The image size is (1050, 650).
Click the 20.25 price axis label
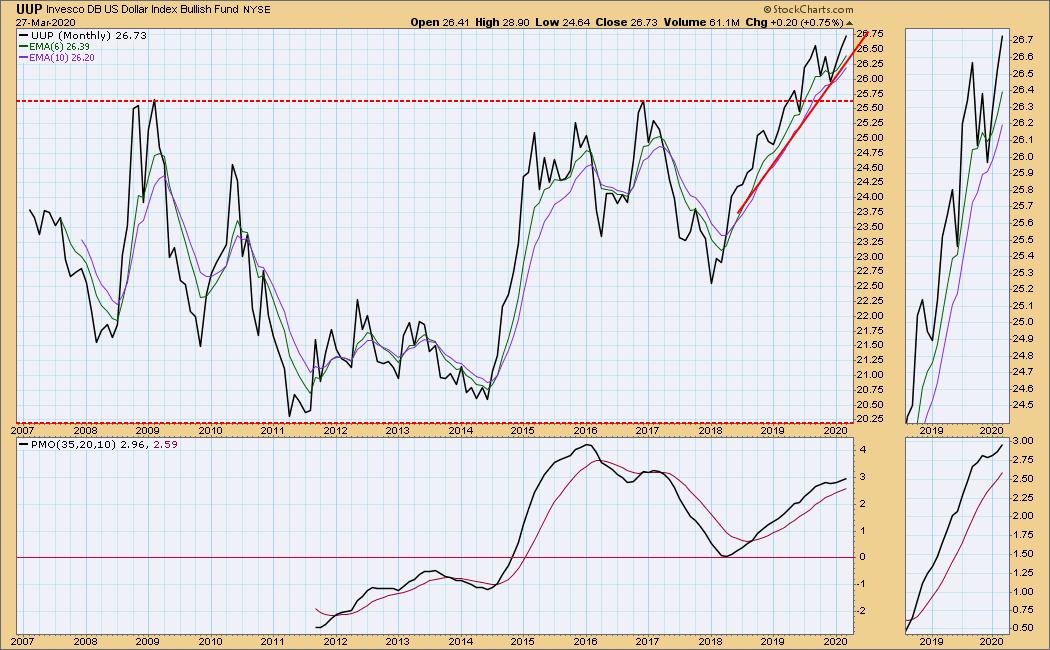(x=869, y=419)
